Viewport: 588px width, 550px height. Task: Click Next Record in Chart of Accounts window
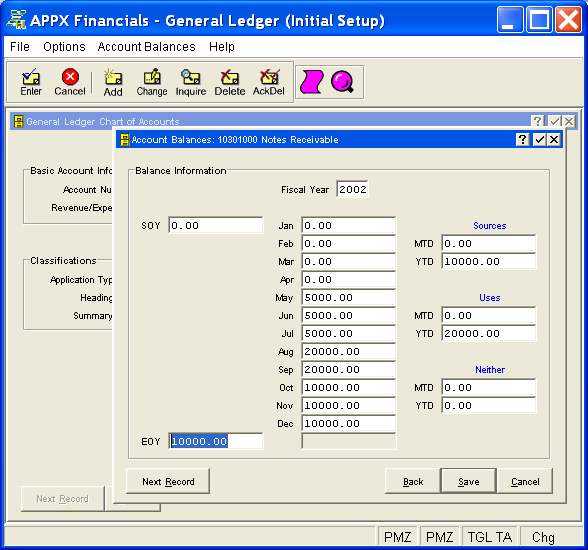click(x=63, y=499)
